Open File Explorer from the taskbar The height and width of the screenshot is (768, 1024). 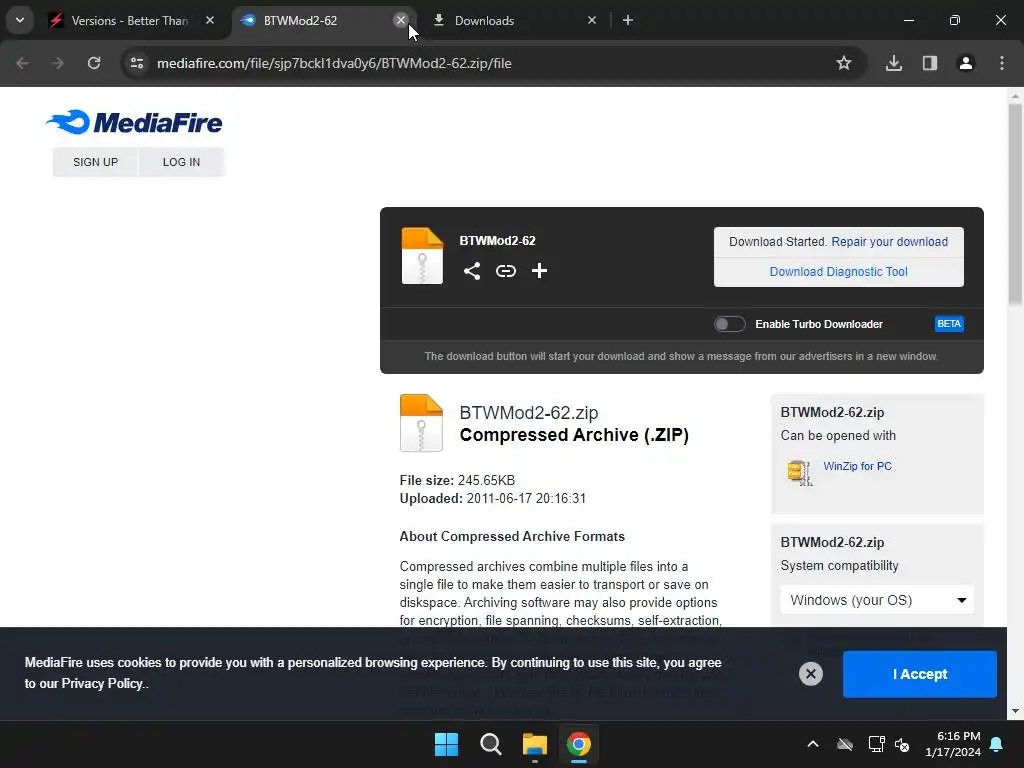pos(534,744)
